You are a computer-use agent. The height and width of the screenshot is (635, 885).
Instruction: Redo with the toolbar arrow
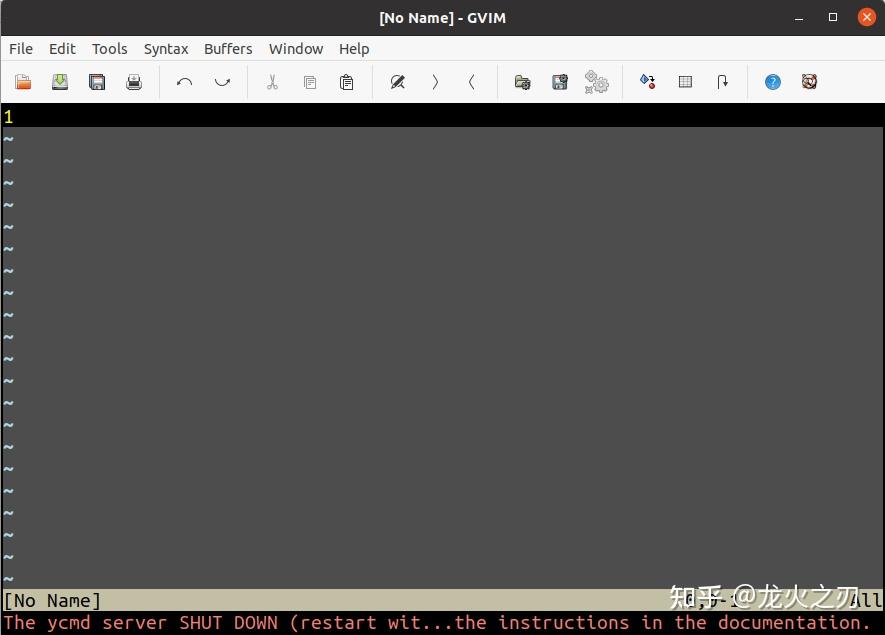pos(222,82)
